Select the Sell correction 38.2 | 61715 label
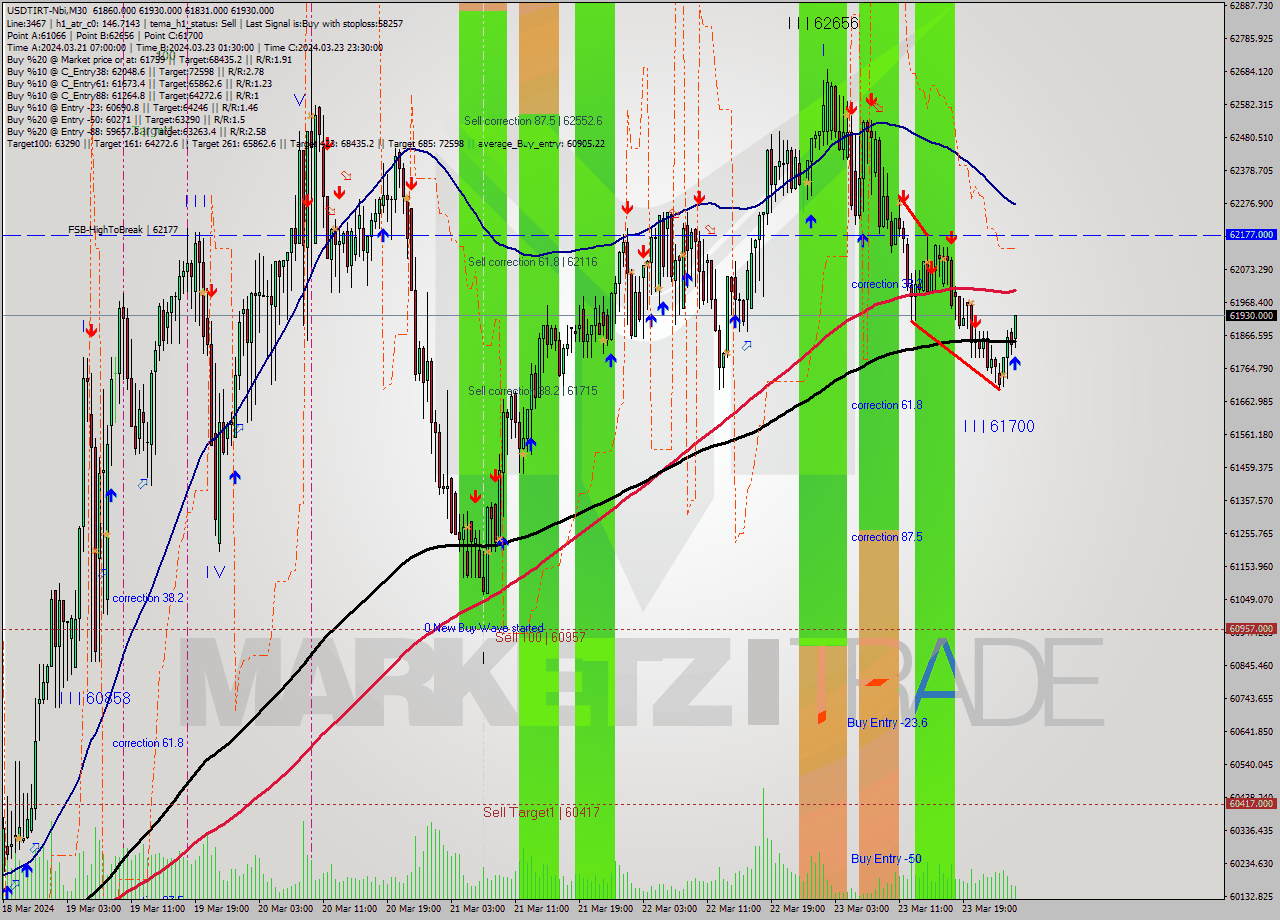Screen dimensions: 1280x920 [533, 391]
